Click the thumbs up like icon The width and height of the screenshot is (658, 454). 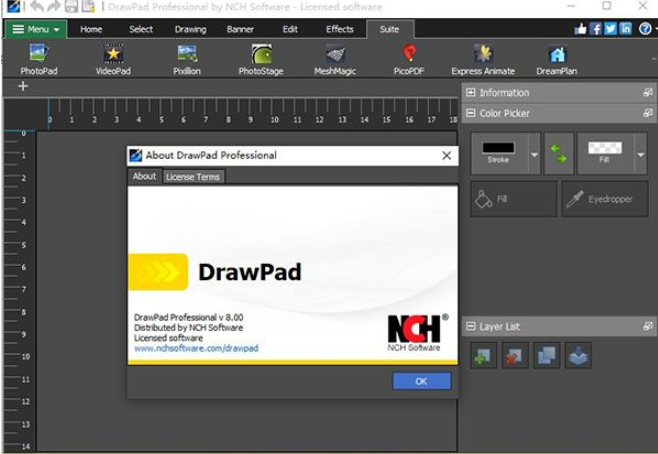pyautogui.click(x=580, y=29)
